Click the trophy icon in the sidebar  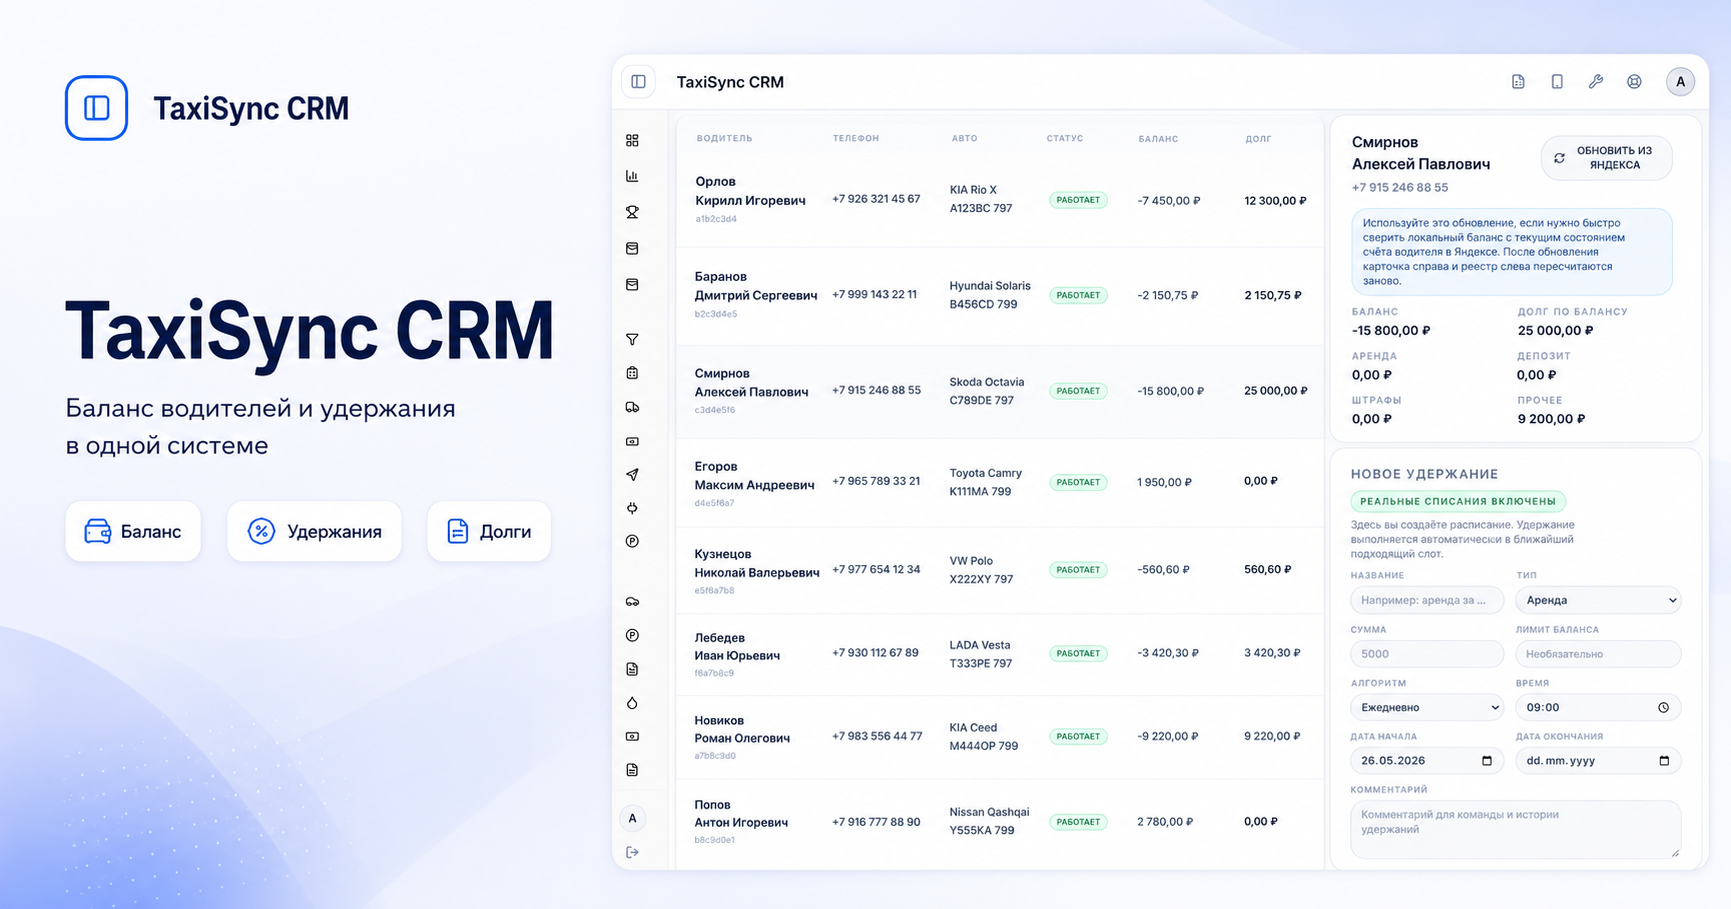pos(632,212)
